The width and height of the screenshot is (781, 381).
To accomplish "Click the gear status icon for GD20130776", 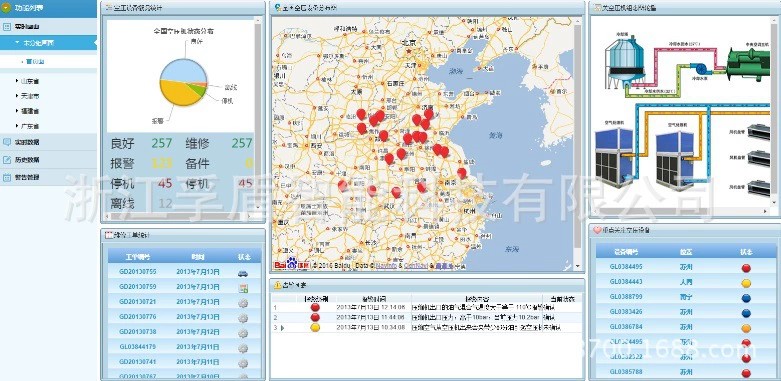I will click(243, 318).
